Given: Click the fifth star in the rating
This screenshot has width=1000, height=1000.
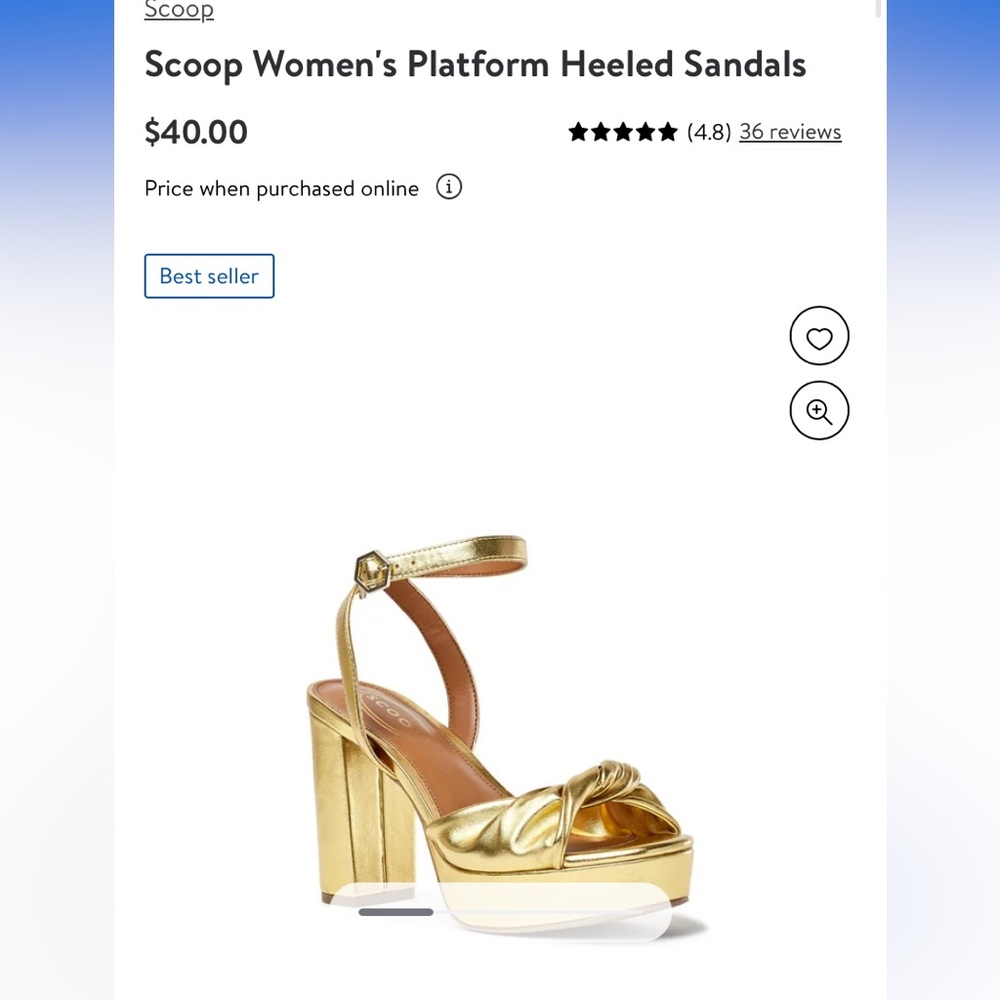Looking at the screenshot, I should [670, 131].
